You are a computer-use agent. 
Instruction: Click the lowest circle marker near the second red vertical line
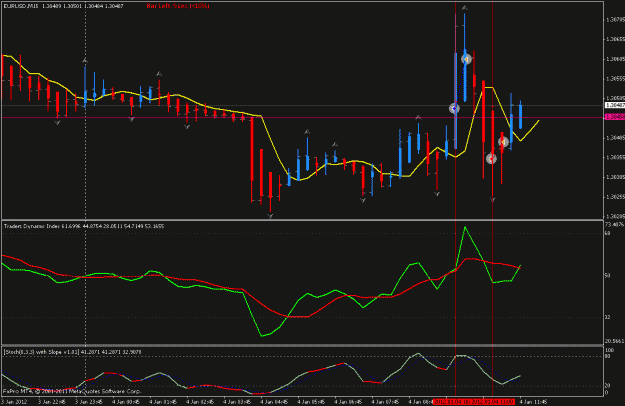tap(491, 159)
